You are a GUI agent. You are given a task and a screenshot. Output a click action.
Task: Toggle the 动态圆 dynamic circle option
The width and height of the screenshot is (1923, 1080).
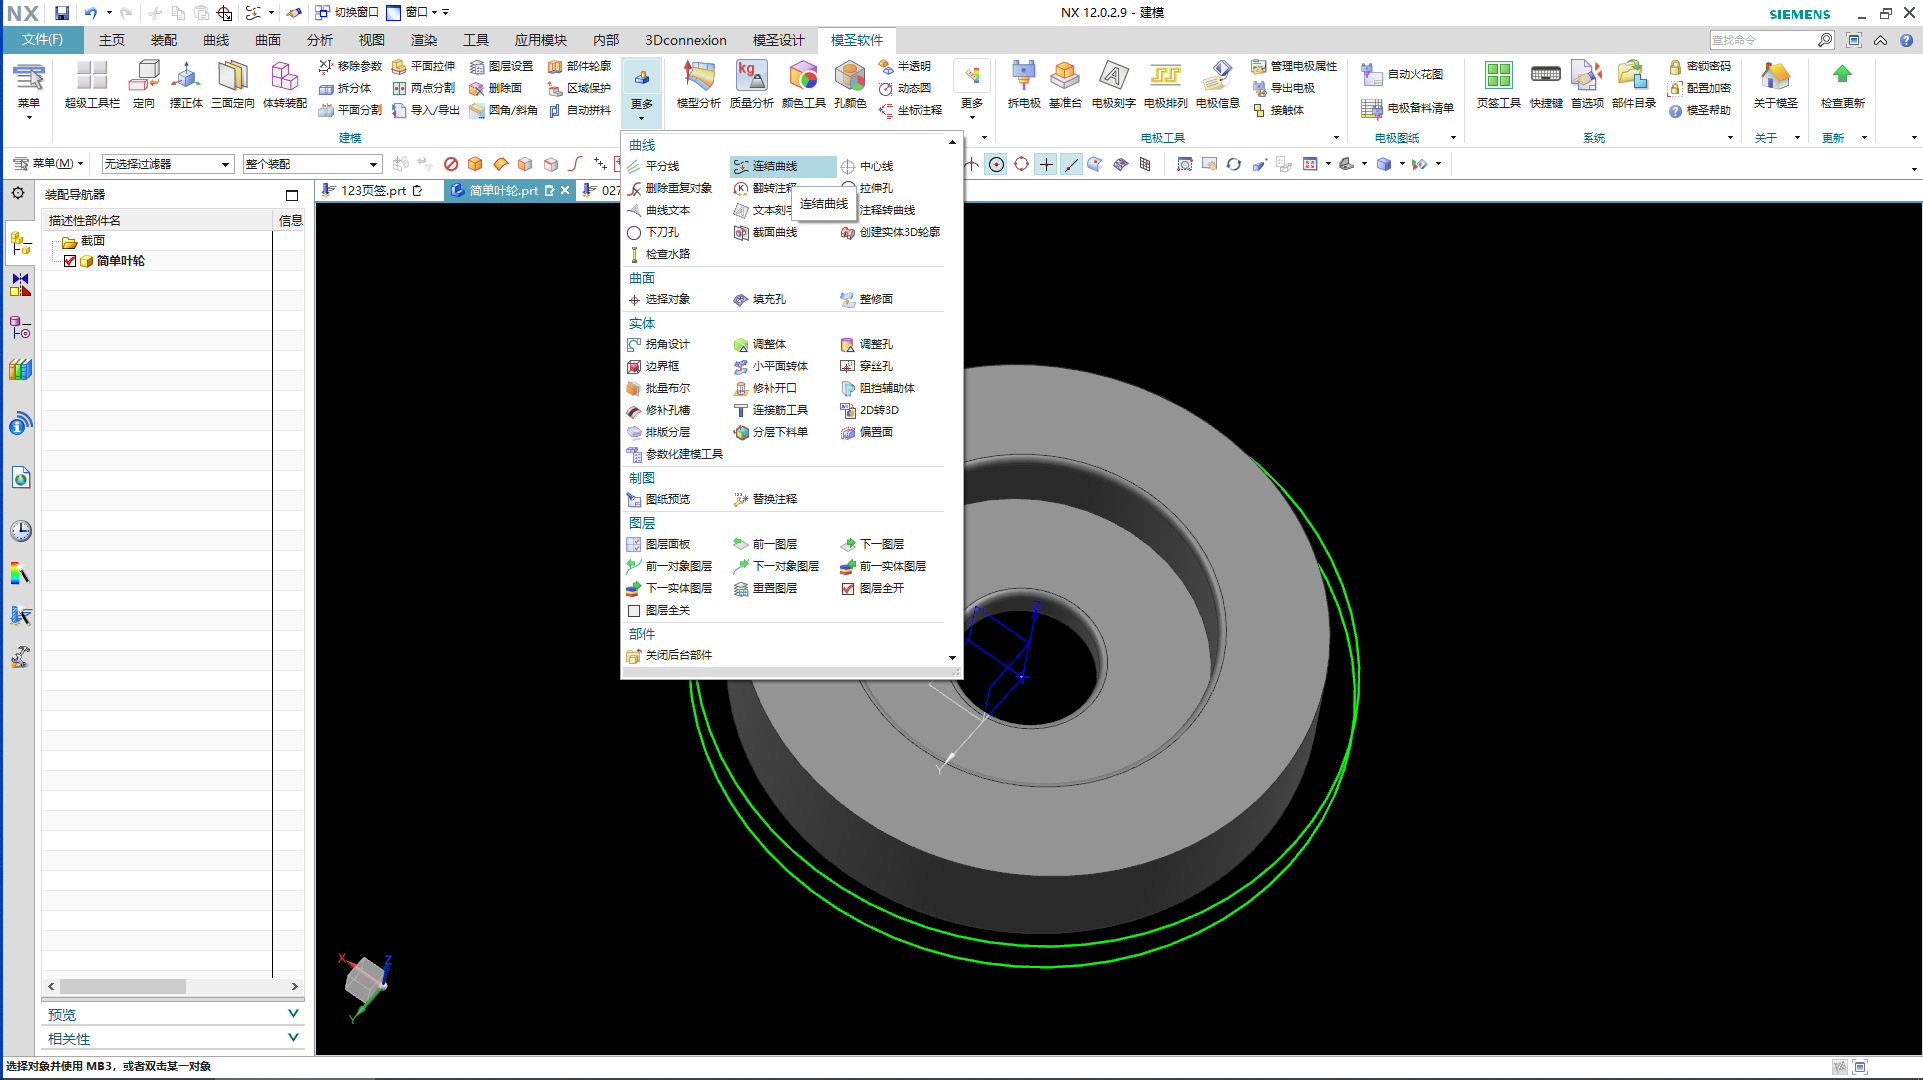tap(905, 88)
